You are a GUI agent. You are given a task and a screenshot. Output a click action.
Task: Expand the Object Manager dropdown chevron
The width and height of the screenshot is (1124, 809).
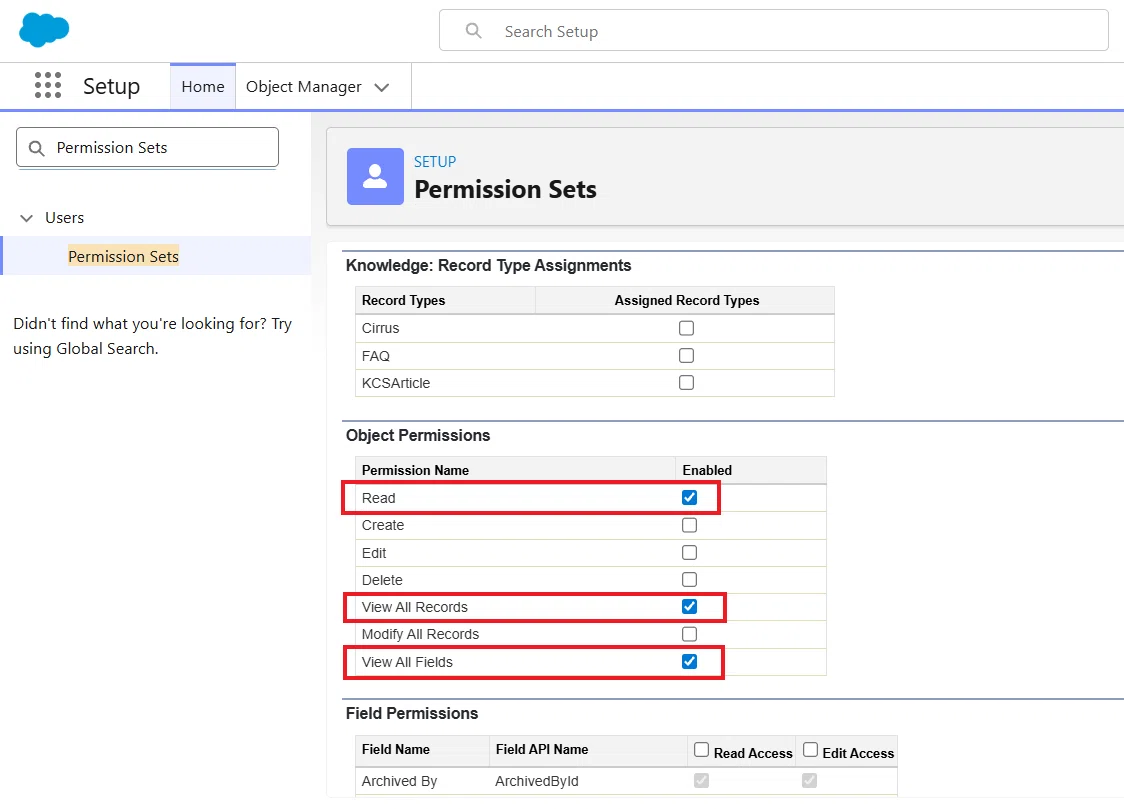(x=382, y=87)
